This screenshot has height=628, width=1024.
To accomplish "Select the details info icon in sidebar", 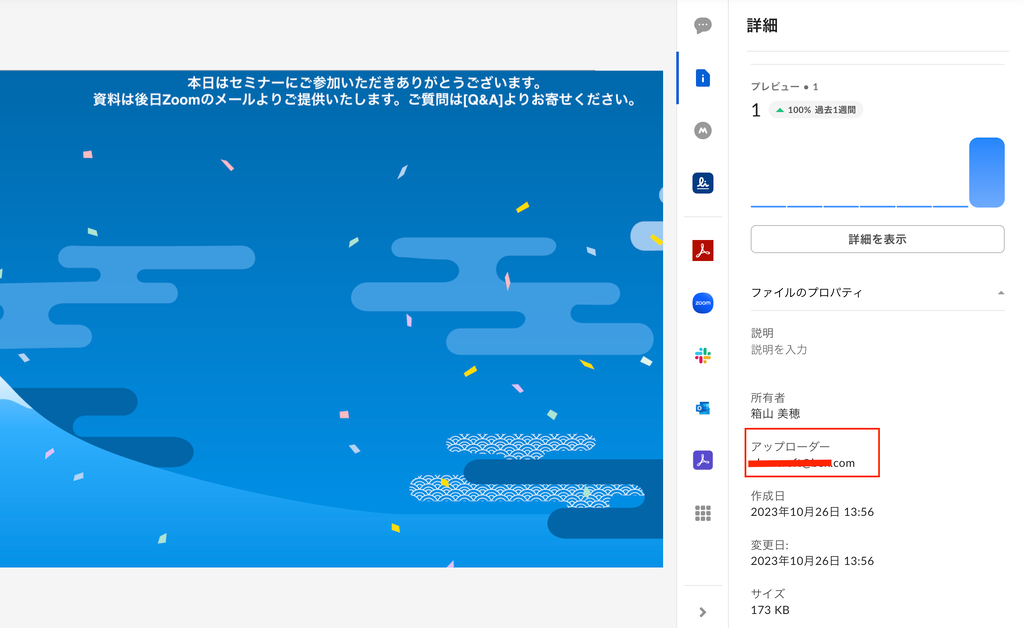I will coord(703,78).
